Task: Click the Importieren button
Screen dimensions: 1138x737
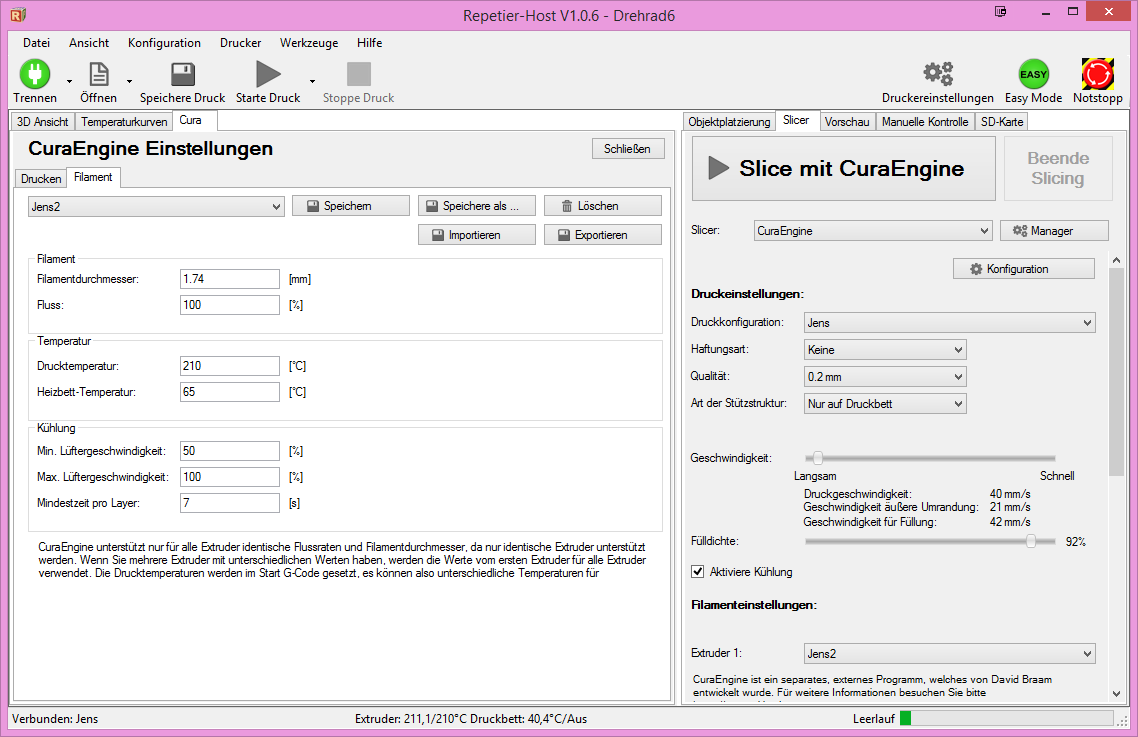Action: pos(477,235)
